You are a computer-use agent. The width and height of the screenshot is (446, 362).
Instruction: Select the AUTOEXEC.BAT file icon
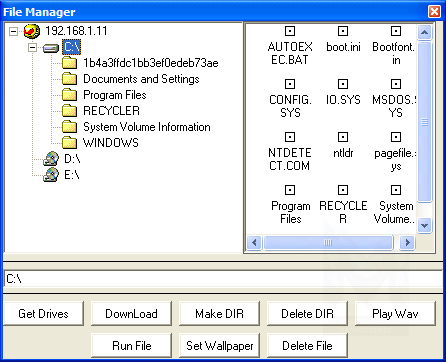point(290,31)
